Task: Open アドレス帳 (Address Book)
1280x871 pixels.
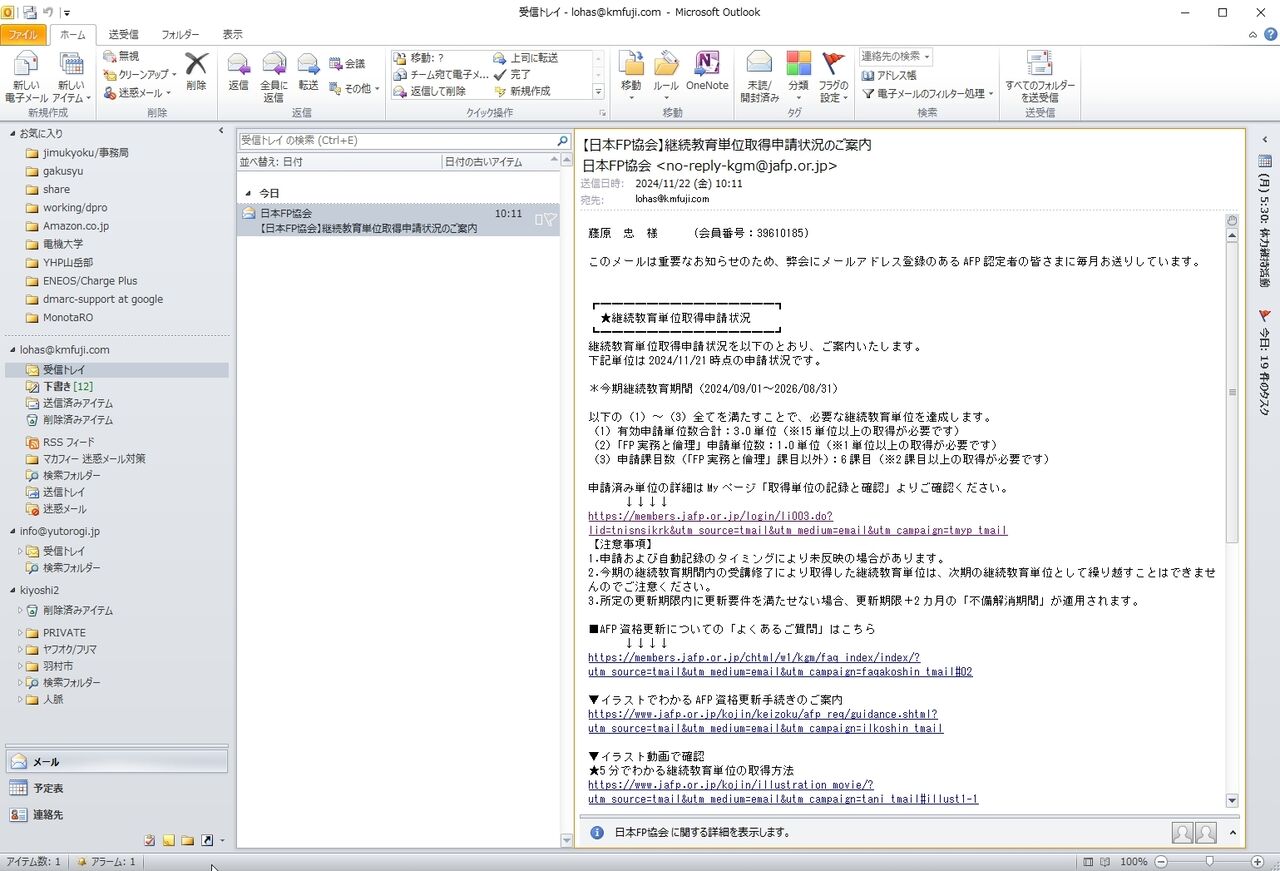Action: (x=889, y=75)
